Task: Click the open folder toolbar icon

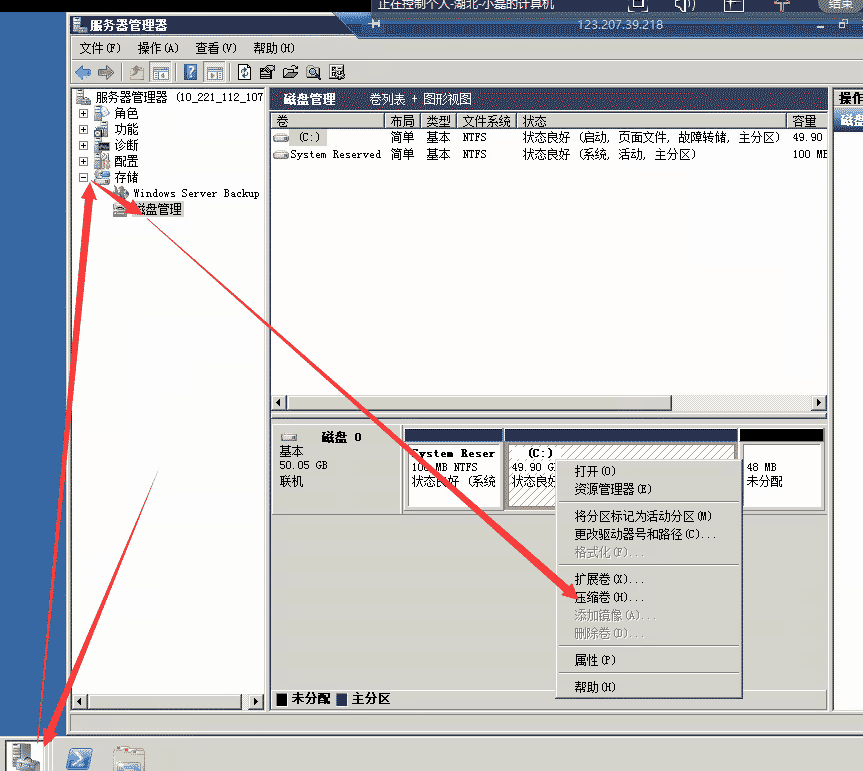Action: [x=290, y=72]
